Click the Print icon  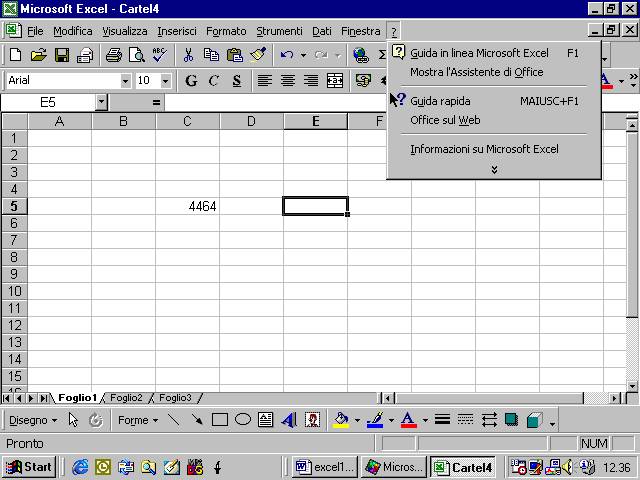(114, 55)
